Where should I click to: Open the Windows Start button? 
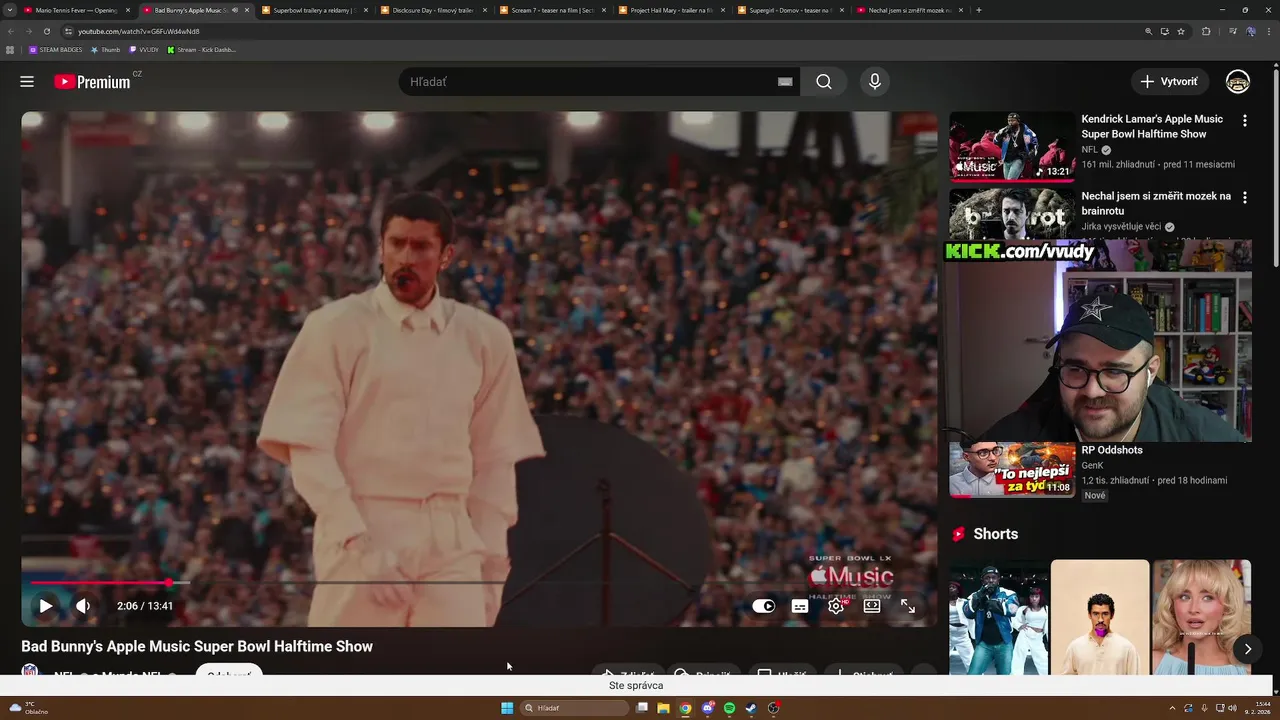[507, 708]
